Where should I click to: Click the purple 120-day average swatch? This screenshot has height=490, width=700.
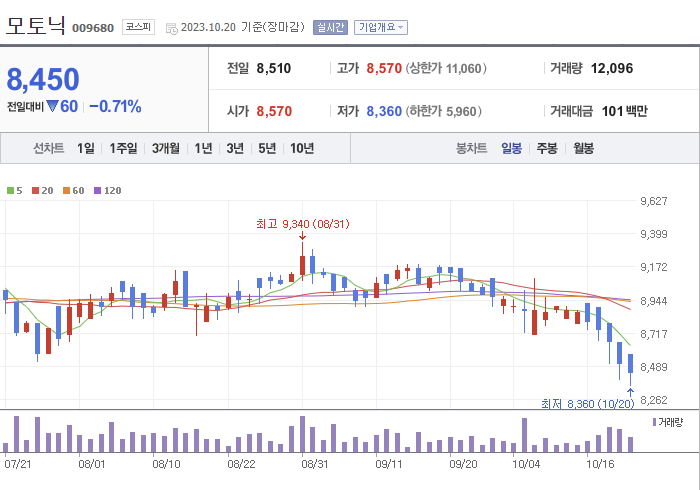click(97, 191)
